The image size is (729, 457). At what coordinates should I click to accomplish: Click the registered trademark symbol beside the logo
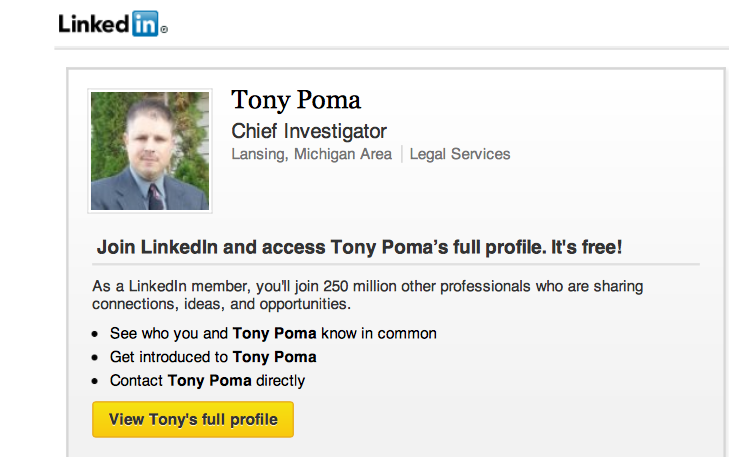[164, 30]
